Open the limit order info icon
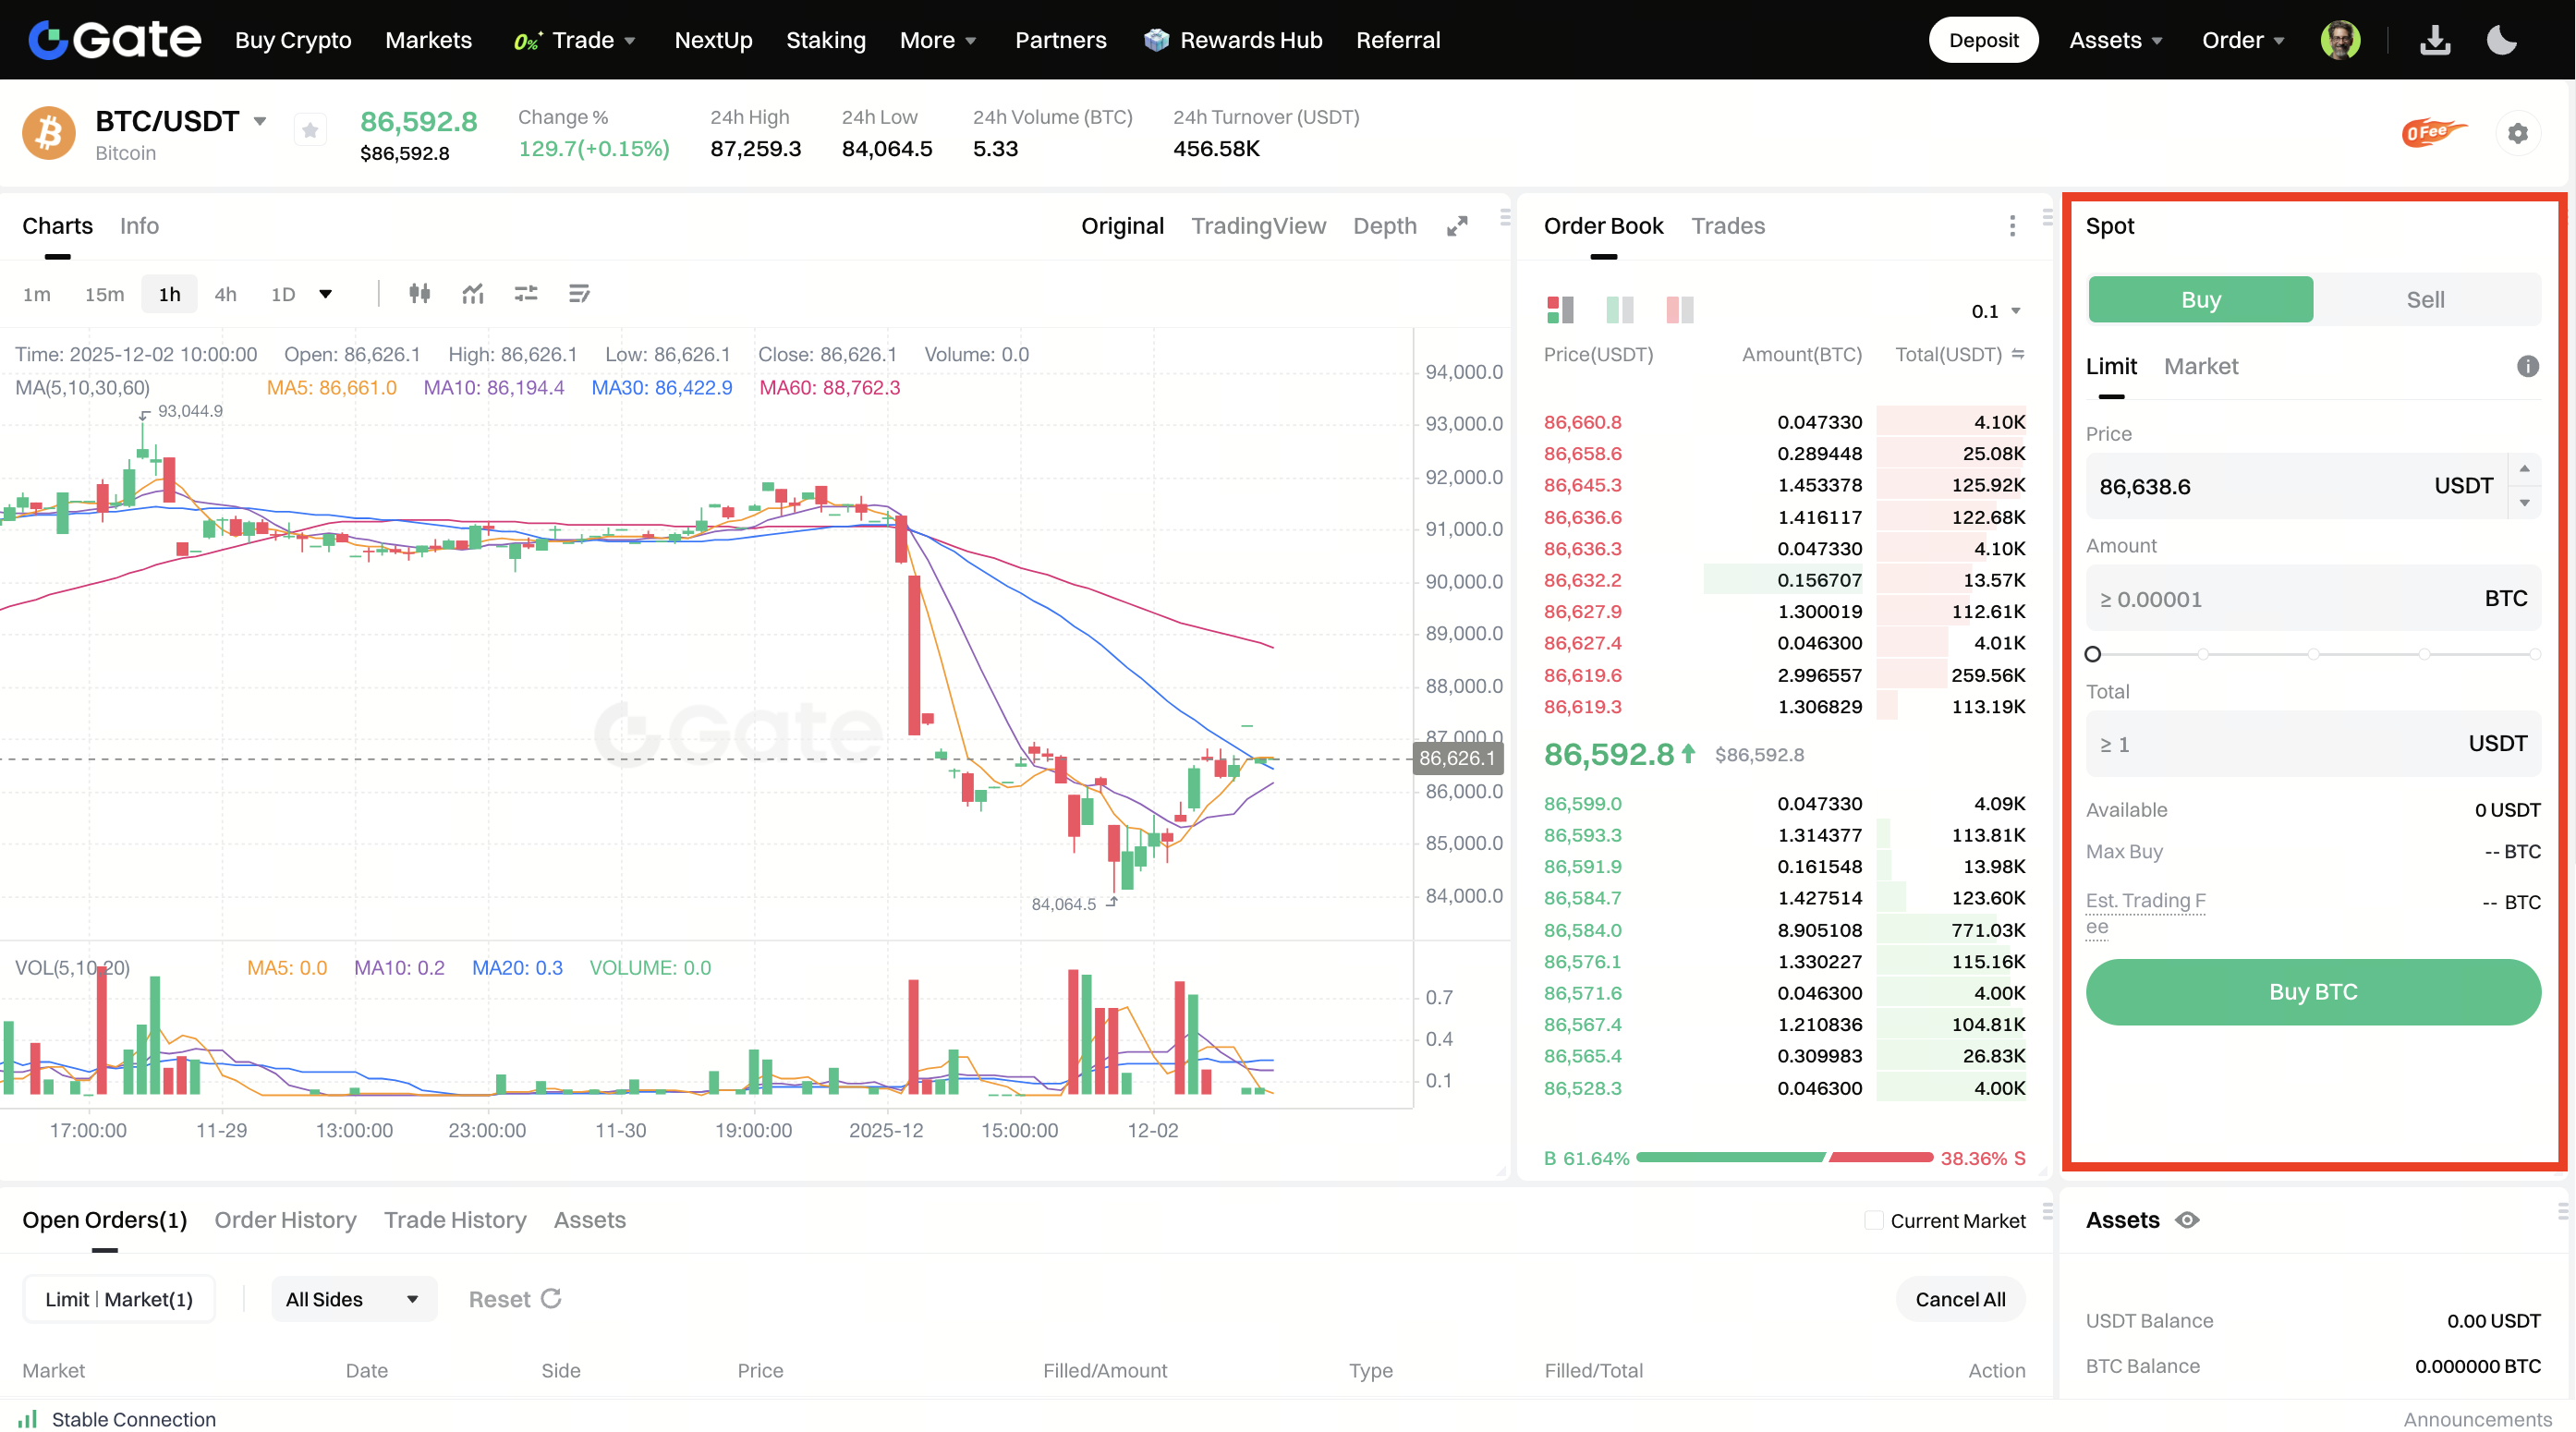 2527,366
